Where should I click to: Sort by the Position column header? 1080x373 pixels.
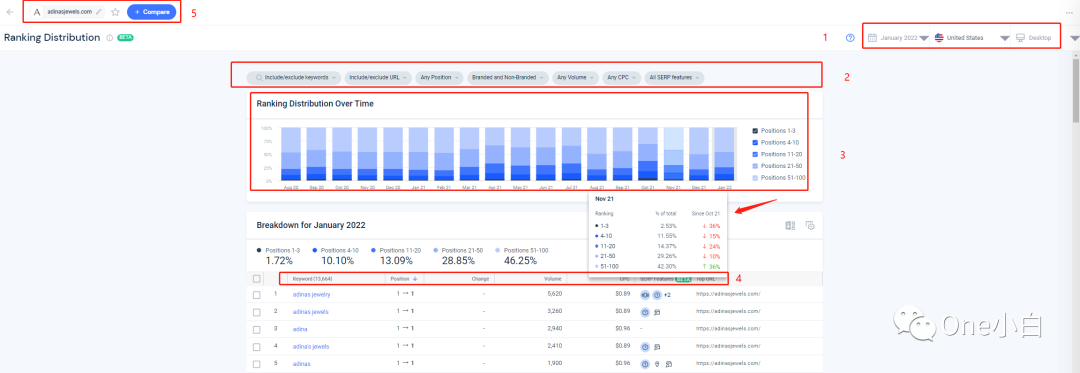[x=404, y=279]
